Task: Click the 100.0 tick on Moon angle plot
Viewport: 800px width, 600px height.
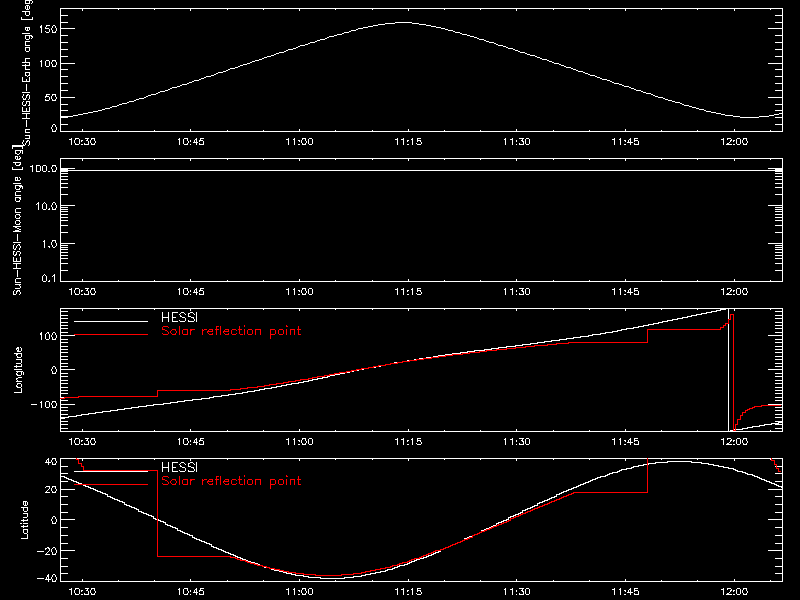Action: [x=43, y=168]
